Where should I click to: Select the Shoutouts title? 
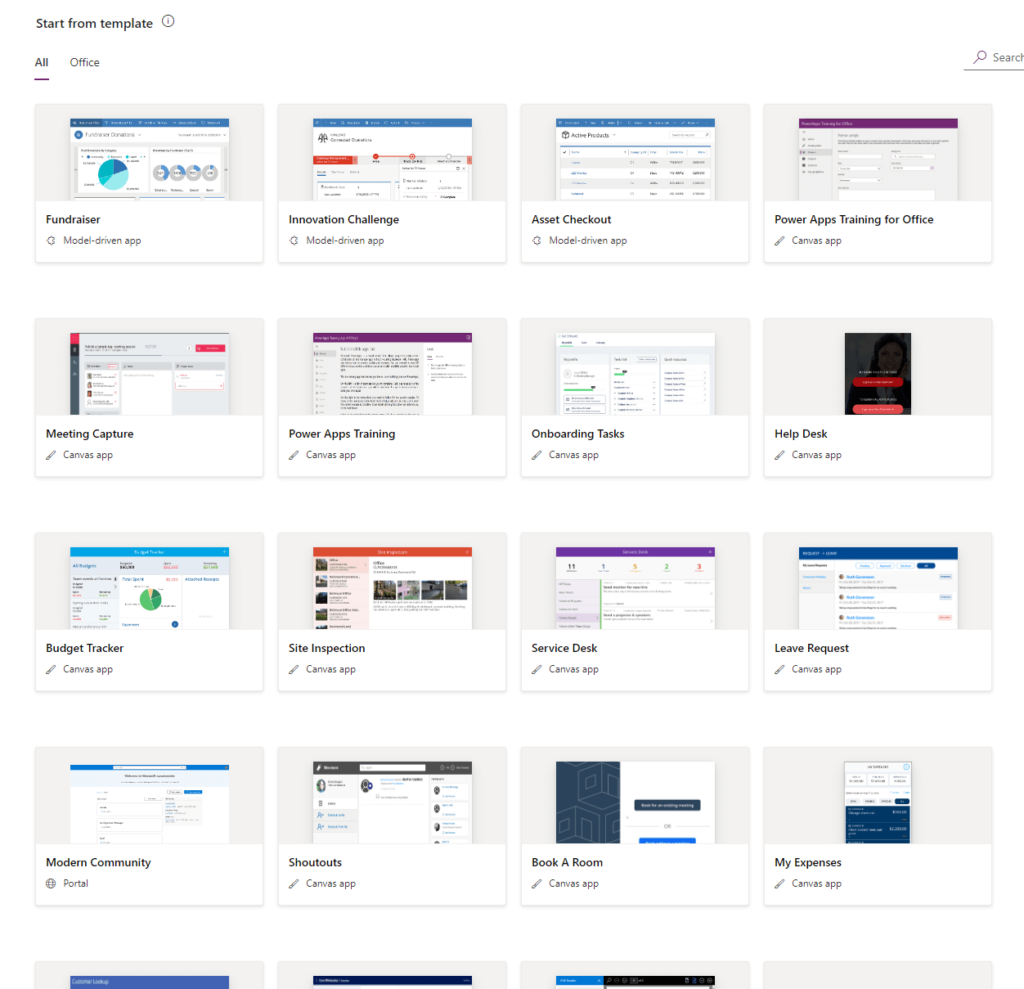[315, 862]
